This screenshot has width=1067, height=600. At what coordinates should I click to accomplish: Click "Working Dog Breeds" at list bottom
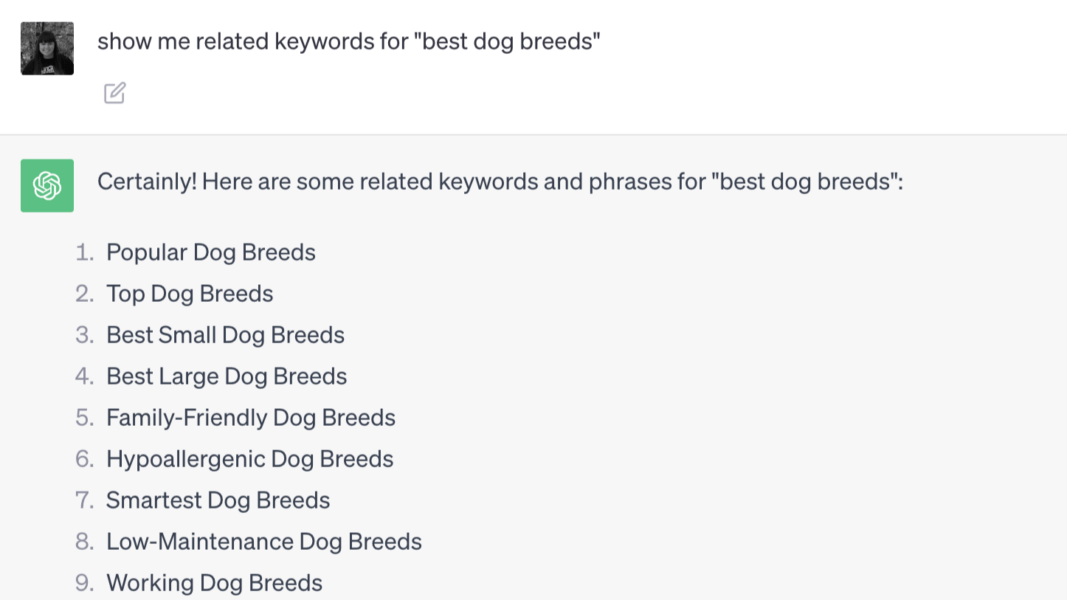[214, 582]
